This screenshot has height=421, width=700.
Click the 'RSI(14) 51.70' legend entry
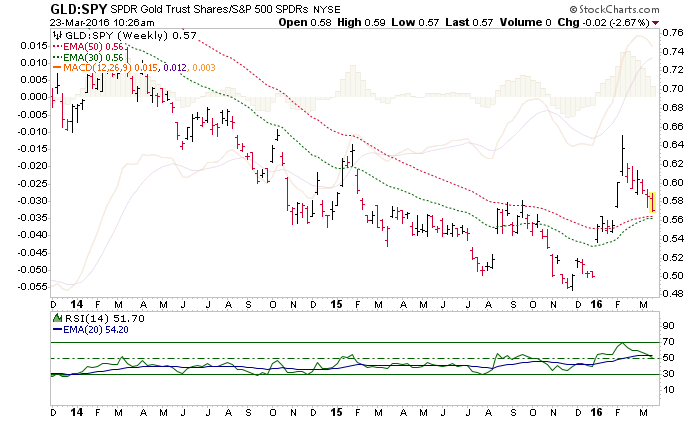[x=104, y=318]
